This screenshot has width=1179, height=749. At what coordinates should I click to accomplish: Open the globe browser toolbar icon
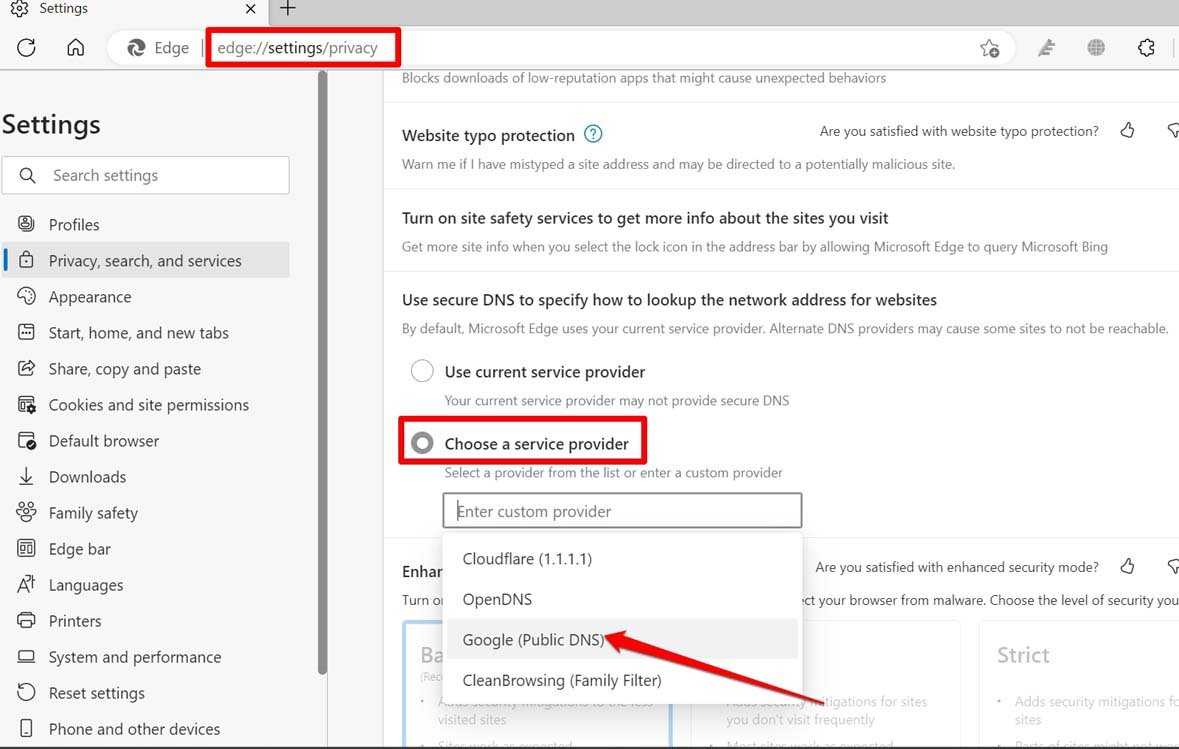(x=1096, y=47)
